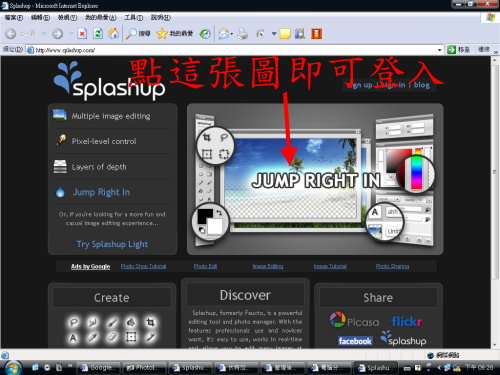Refresh the current page
The width and height of the screenshot is (500, 375).
[x=98, y=33]
